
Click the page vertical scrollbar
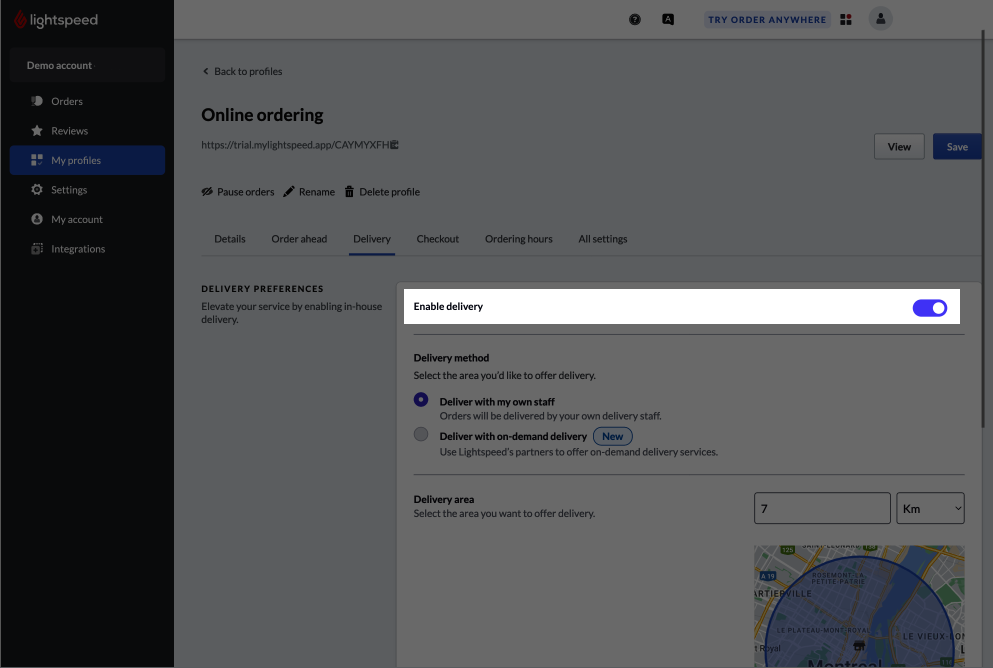click(x=984, y=229)
